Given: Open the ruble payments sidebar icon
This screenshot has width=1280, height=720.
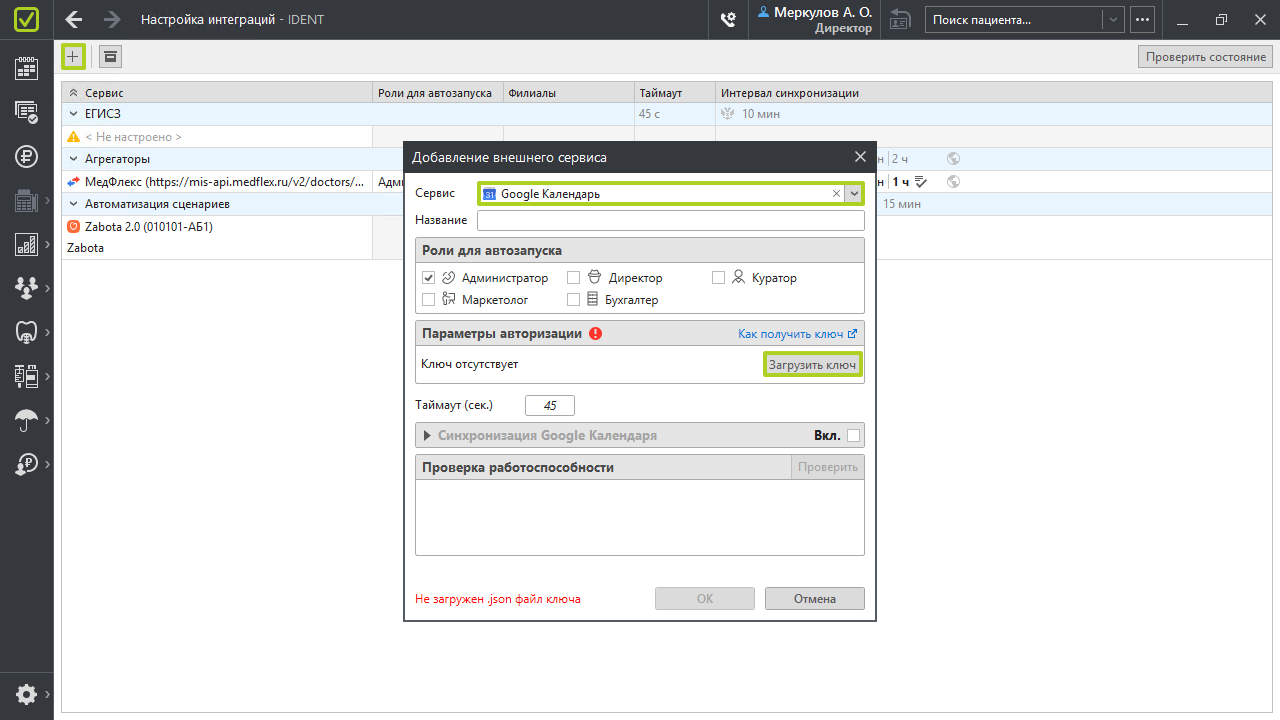Looking at the screenshot, I should tap(27, 156).
